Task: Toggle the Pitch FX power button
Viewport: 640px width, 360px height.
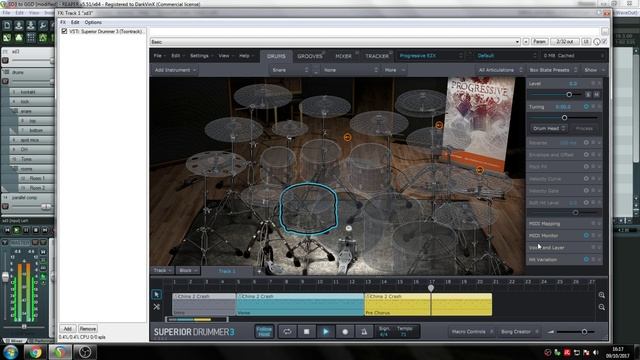Action: pyautogui.click(x=586, y=167)
